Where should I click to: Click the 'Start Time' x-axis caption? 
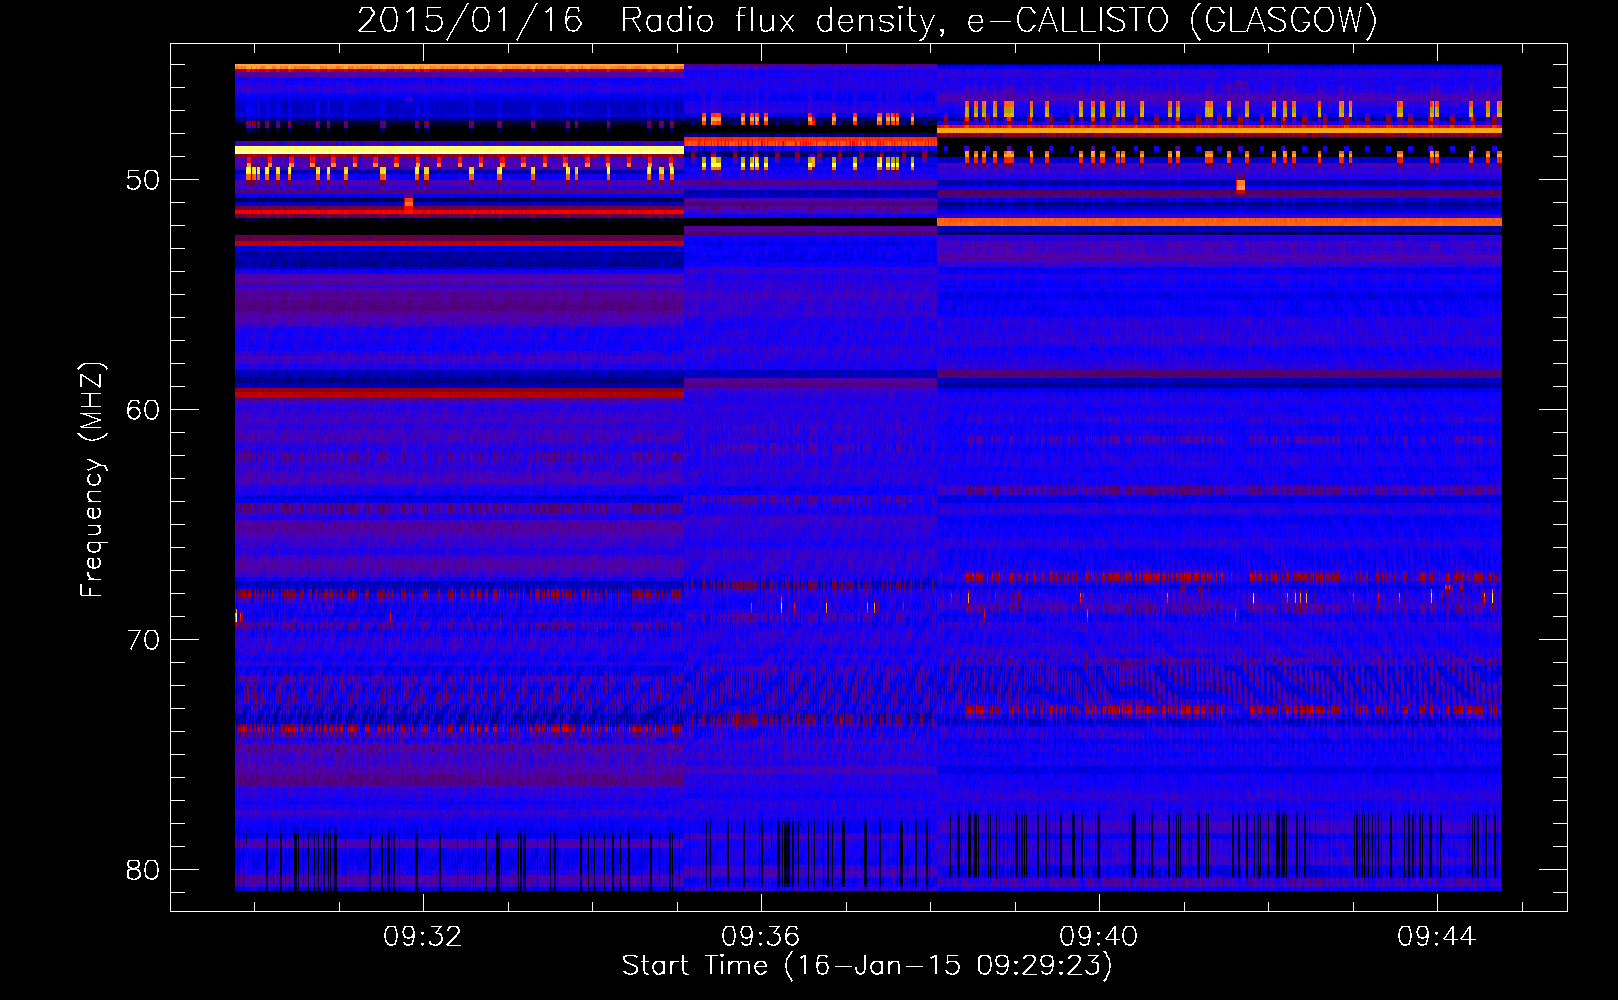coord(866,966)
